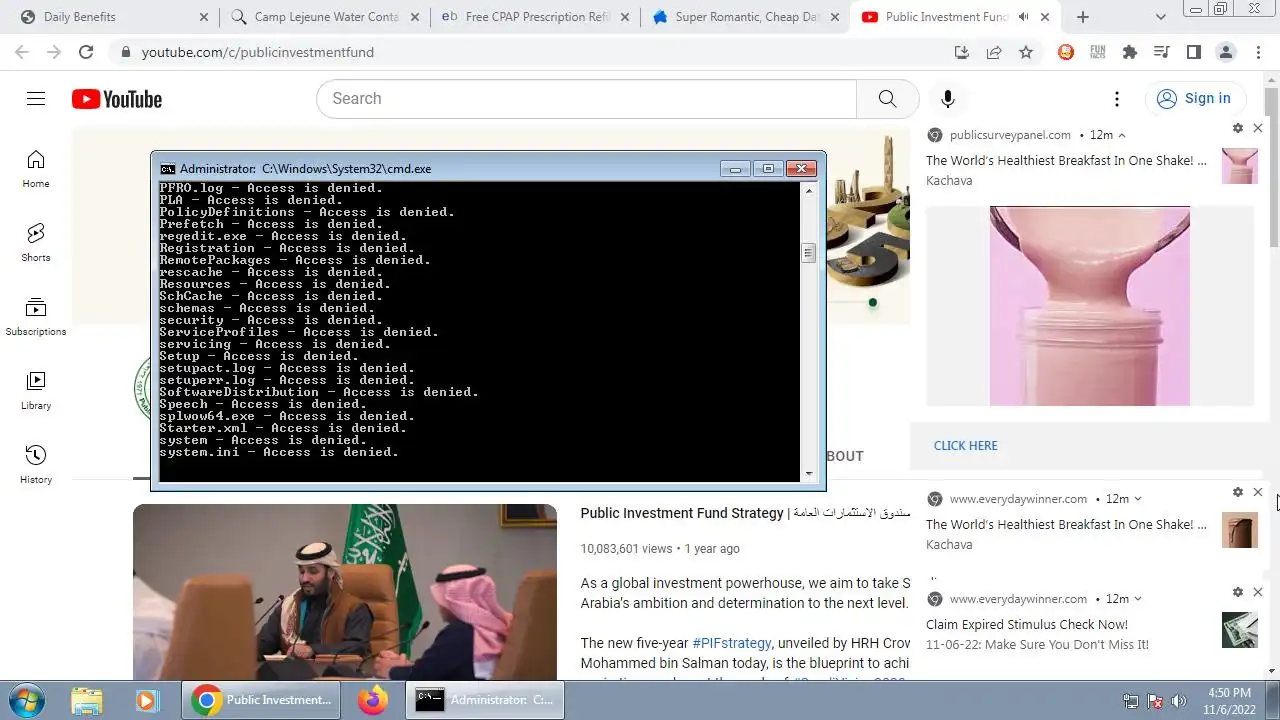1280x720 pixels.
Task: Click the Chrome taskbar button for Public Investment
Action: pos(261,700)
